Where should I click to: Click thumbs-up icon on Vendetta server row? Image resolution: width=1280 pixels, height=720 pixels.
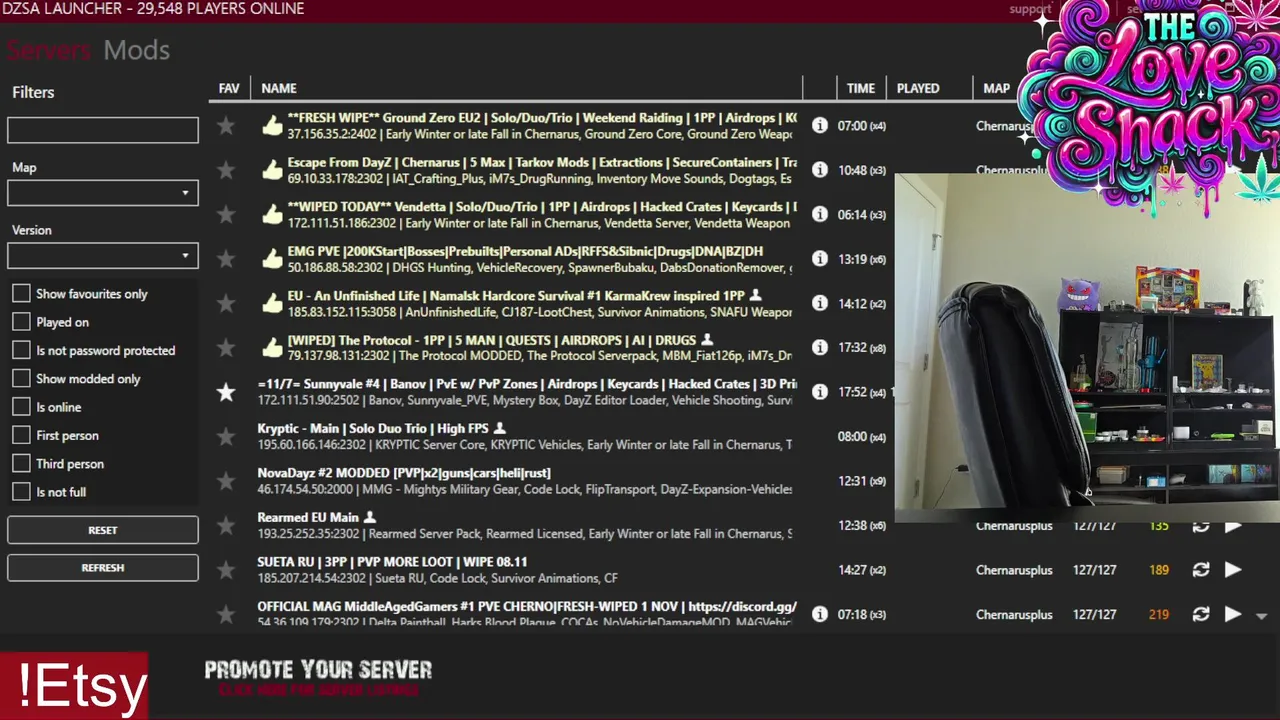(x=272, y=213)
